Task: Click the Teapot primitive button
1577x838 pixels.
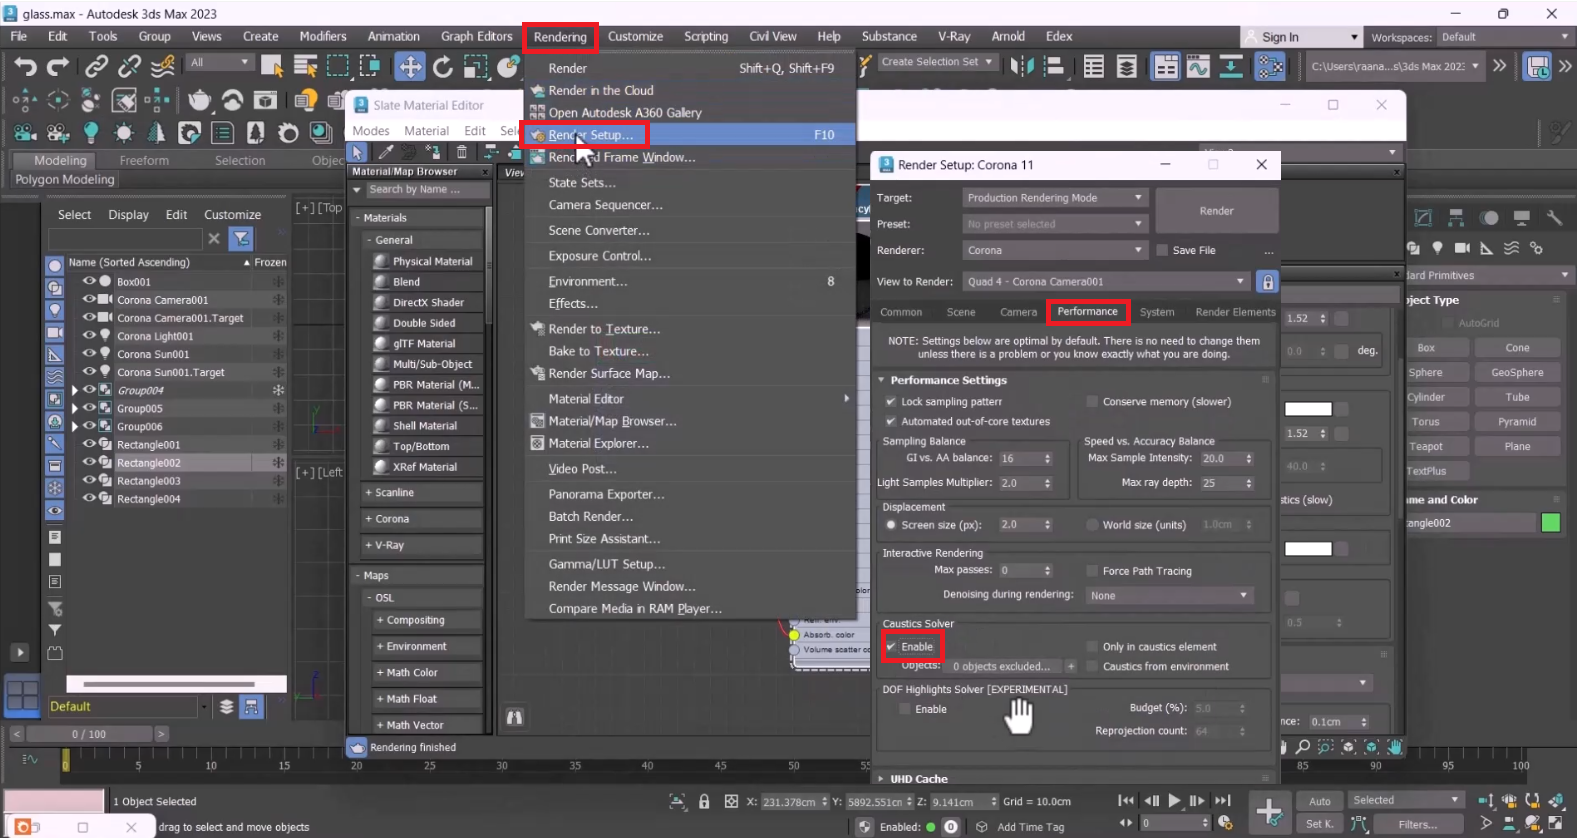Action: click(1426, 446)
